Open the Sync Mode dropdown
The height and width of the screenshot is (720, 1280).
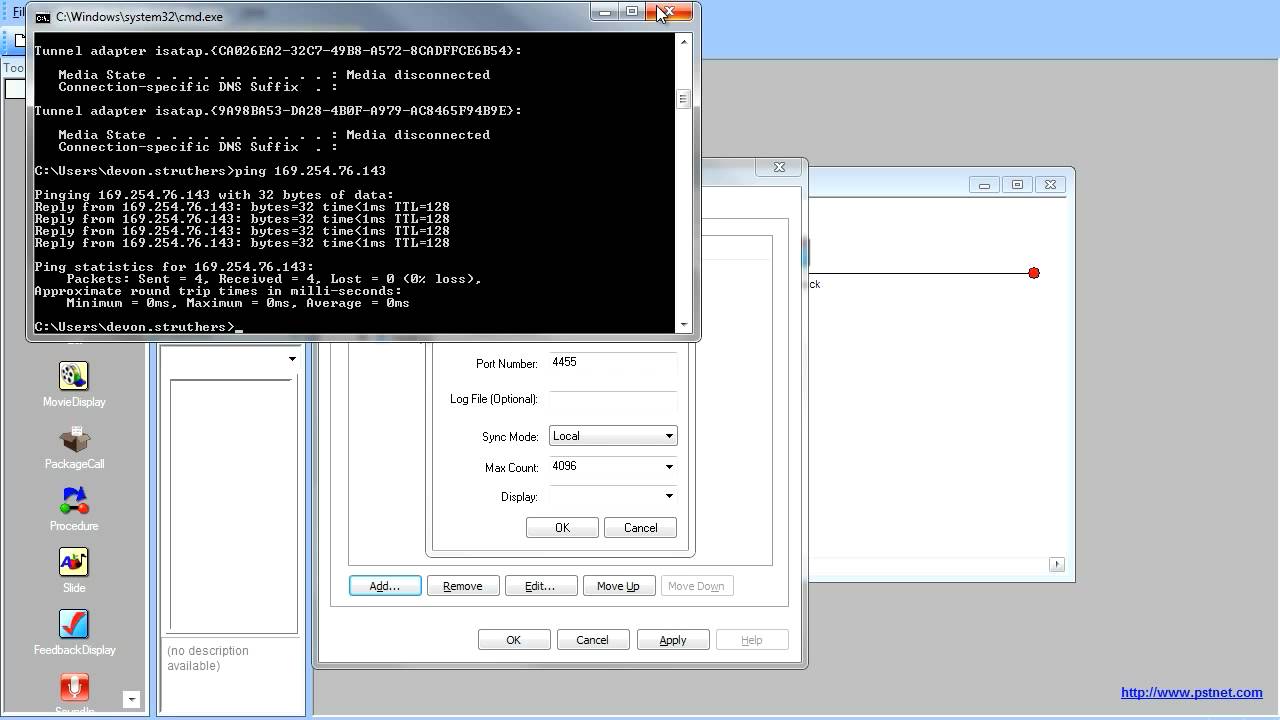669,436
